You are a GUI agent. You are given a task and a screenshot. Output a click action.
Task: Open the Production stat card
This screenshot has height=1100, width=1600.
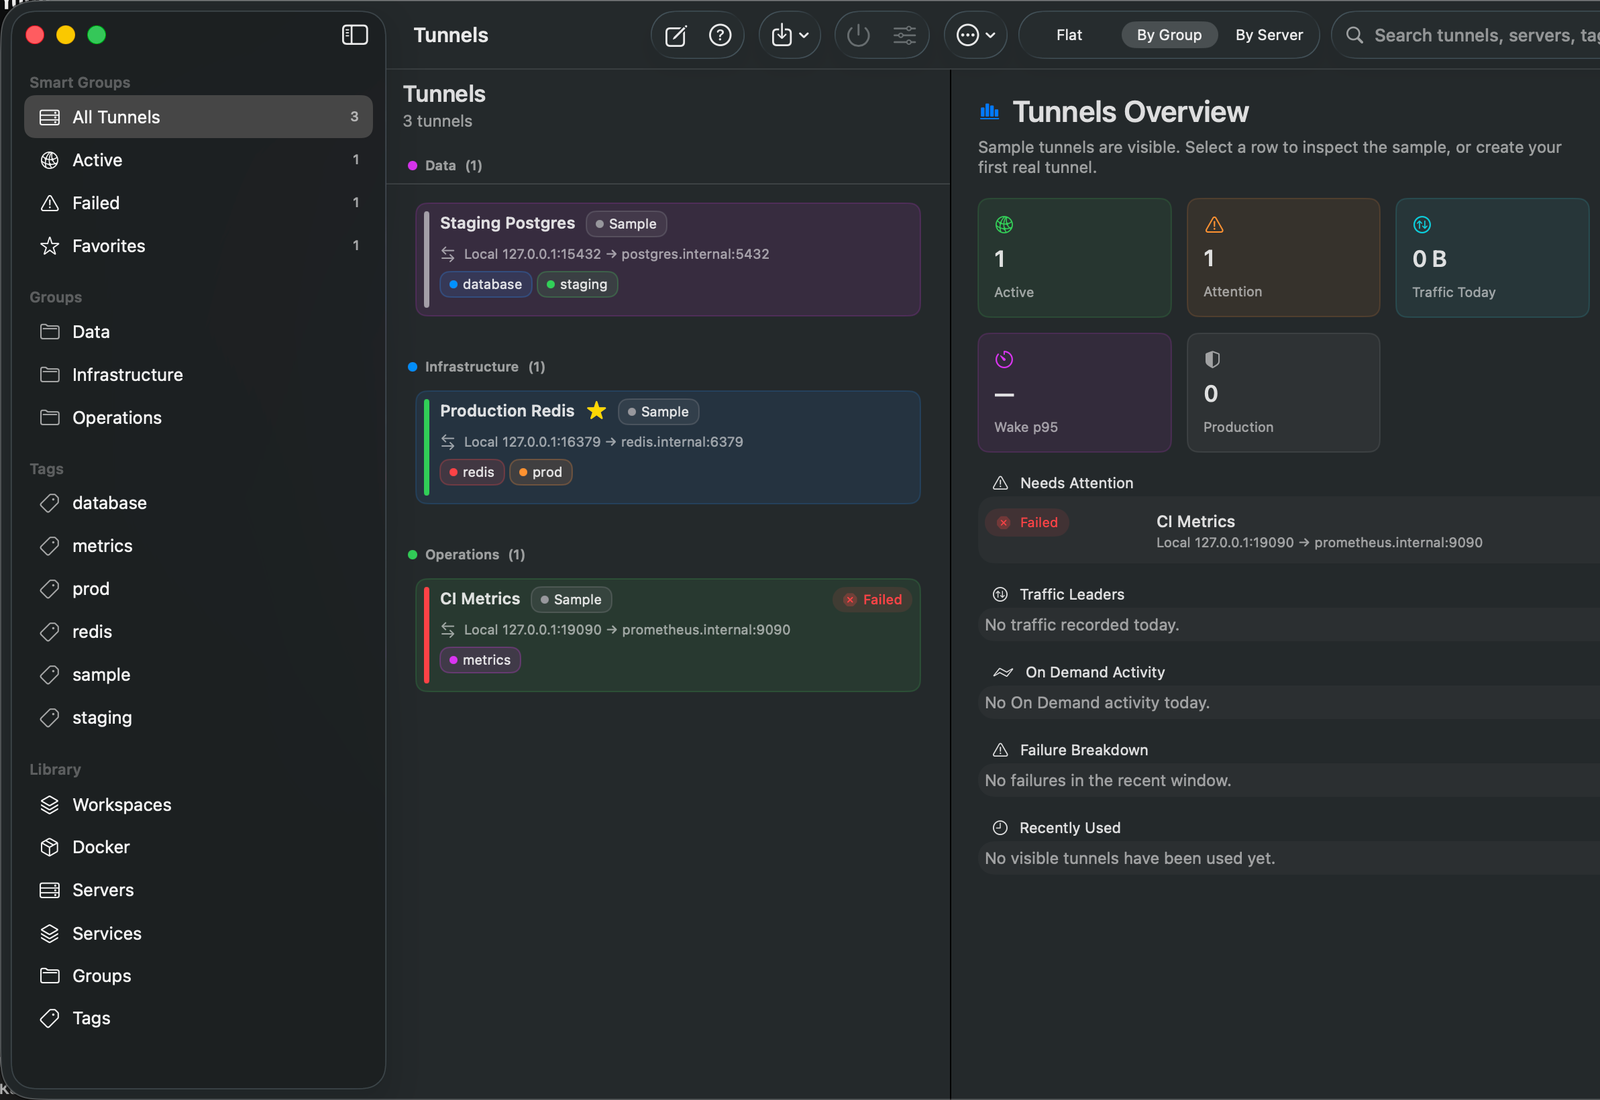tap(1283, 393)
